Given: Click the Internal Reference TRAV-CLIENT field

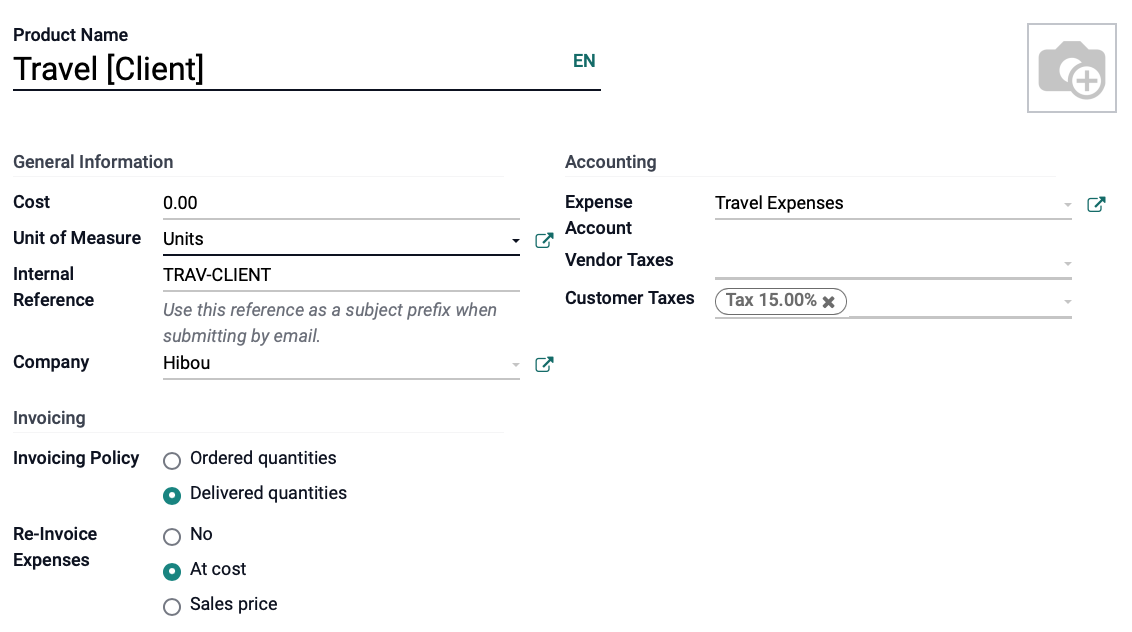Looking at the screenshot, I should (x=341, y=275).
